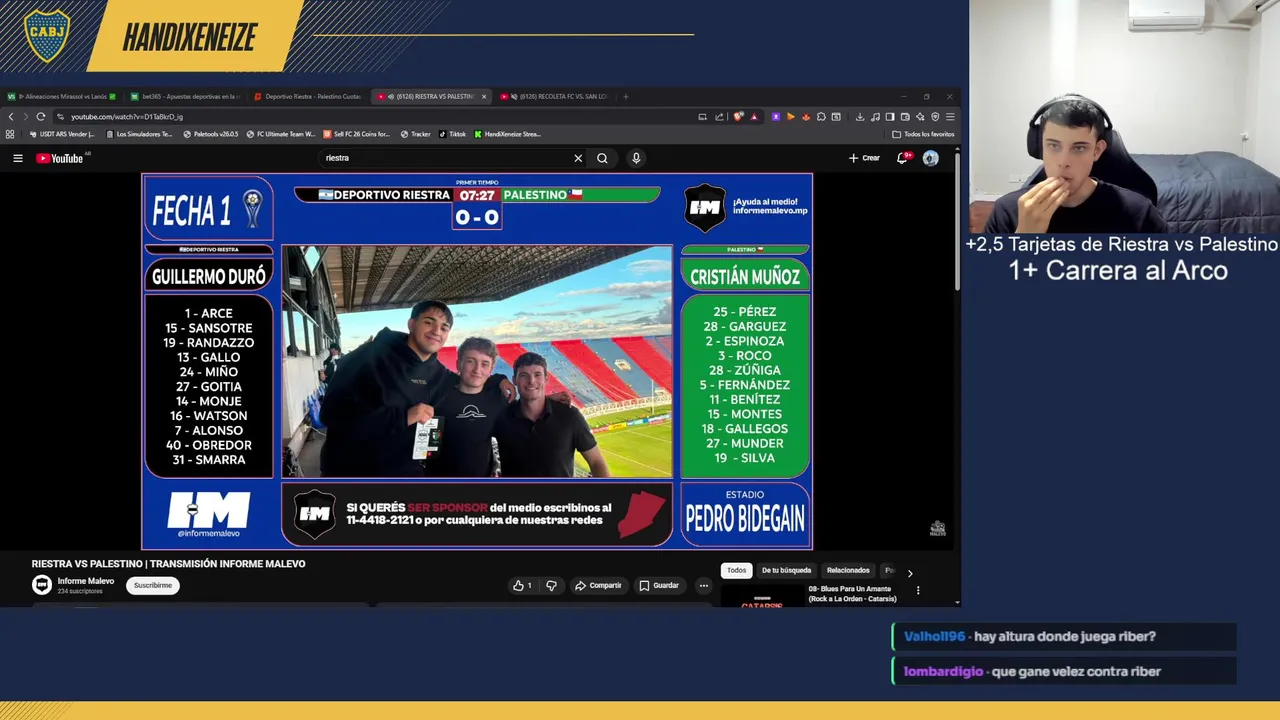Click the Crear button
Screen dimensions: 1280x720
(864, 158)
